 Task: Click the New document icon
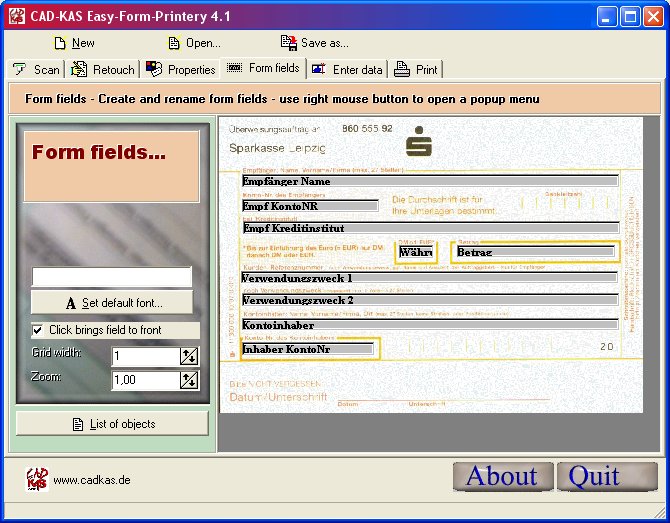[x=60, y=43]
